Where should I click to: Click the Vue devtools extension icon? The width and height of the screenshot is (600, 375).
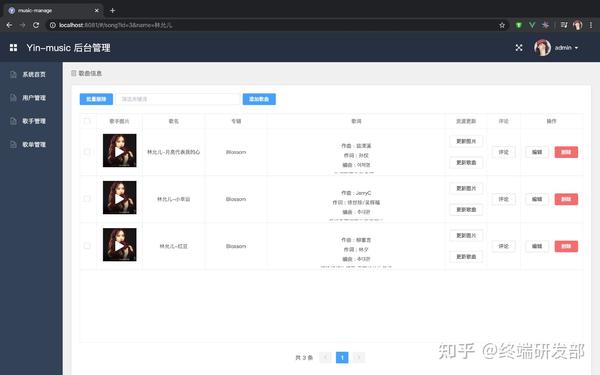coord(532,25)
